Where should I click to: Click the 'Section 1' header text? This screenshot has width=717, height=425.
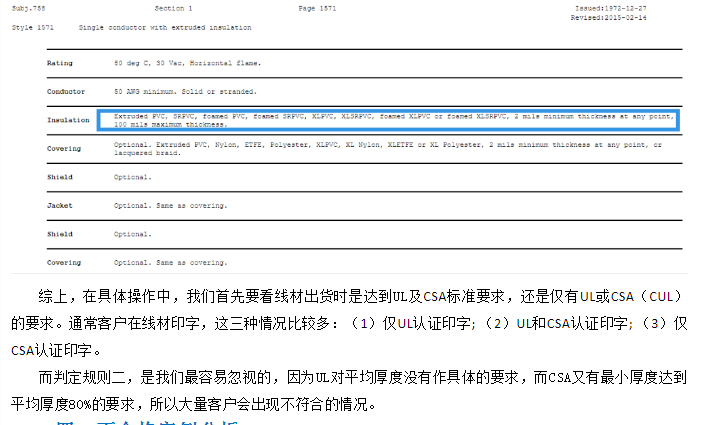(x=174, y=7)
